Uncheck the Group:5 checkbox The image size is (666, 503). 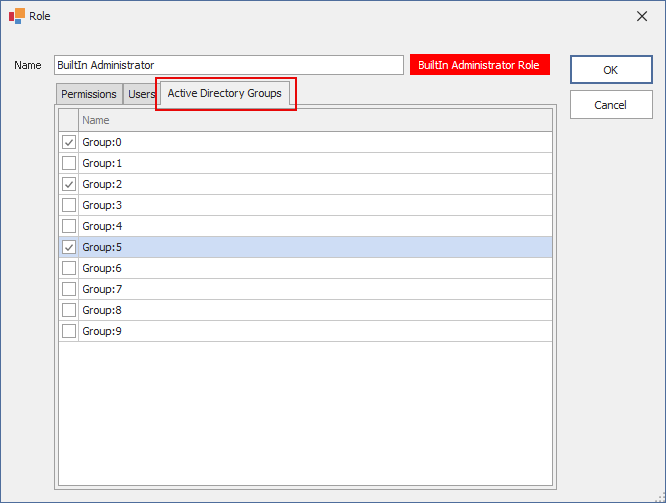pos(69,247)
